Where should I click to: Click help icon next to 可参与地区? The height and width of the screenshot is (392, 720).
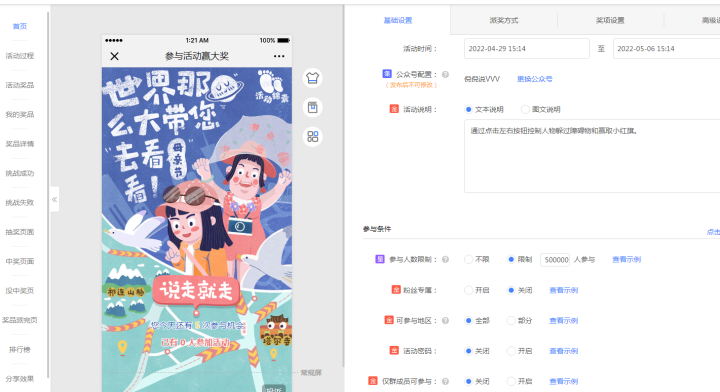pyautogui.click(x=445, y=320)
